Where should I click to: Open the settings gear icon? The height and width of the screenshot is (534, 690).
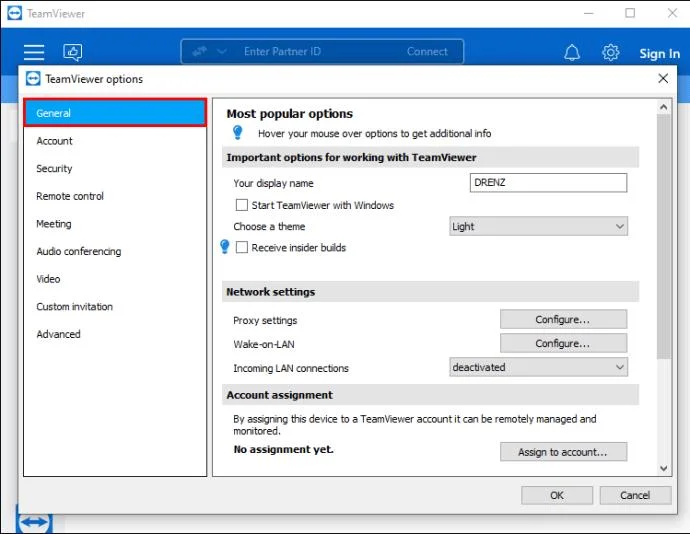point(610,52)
